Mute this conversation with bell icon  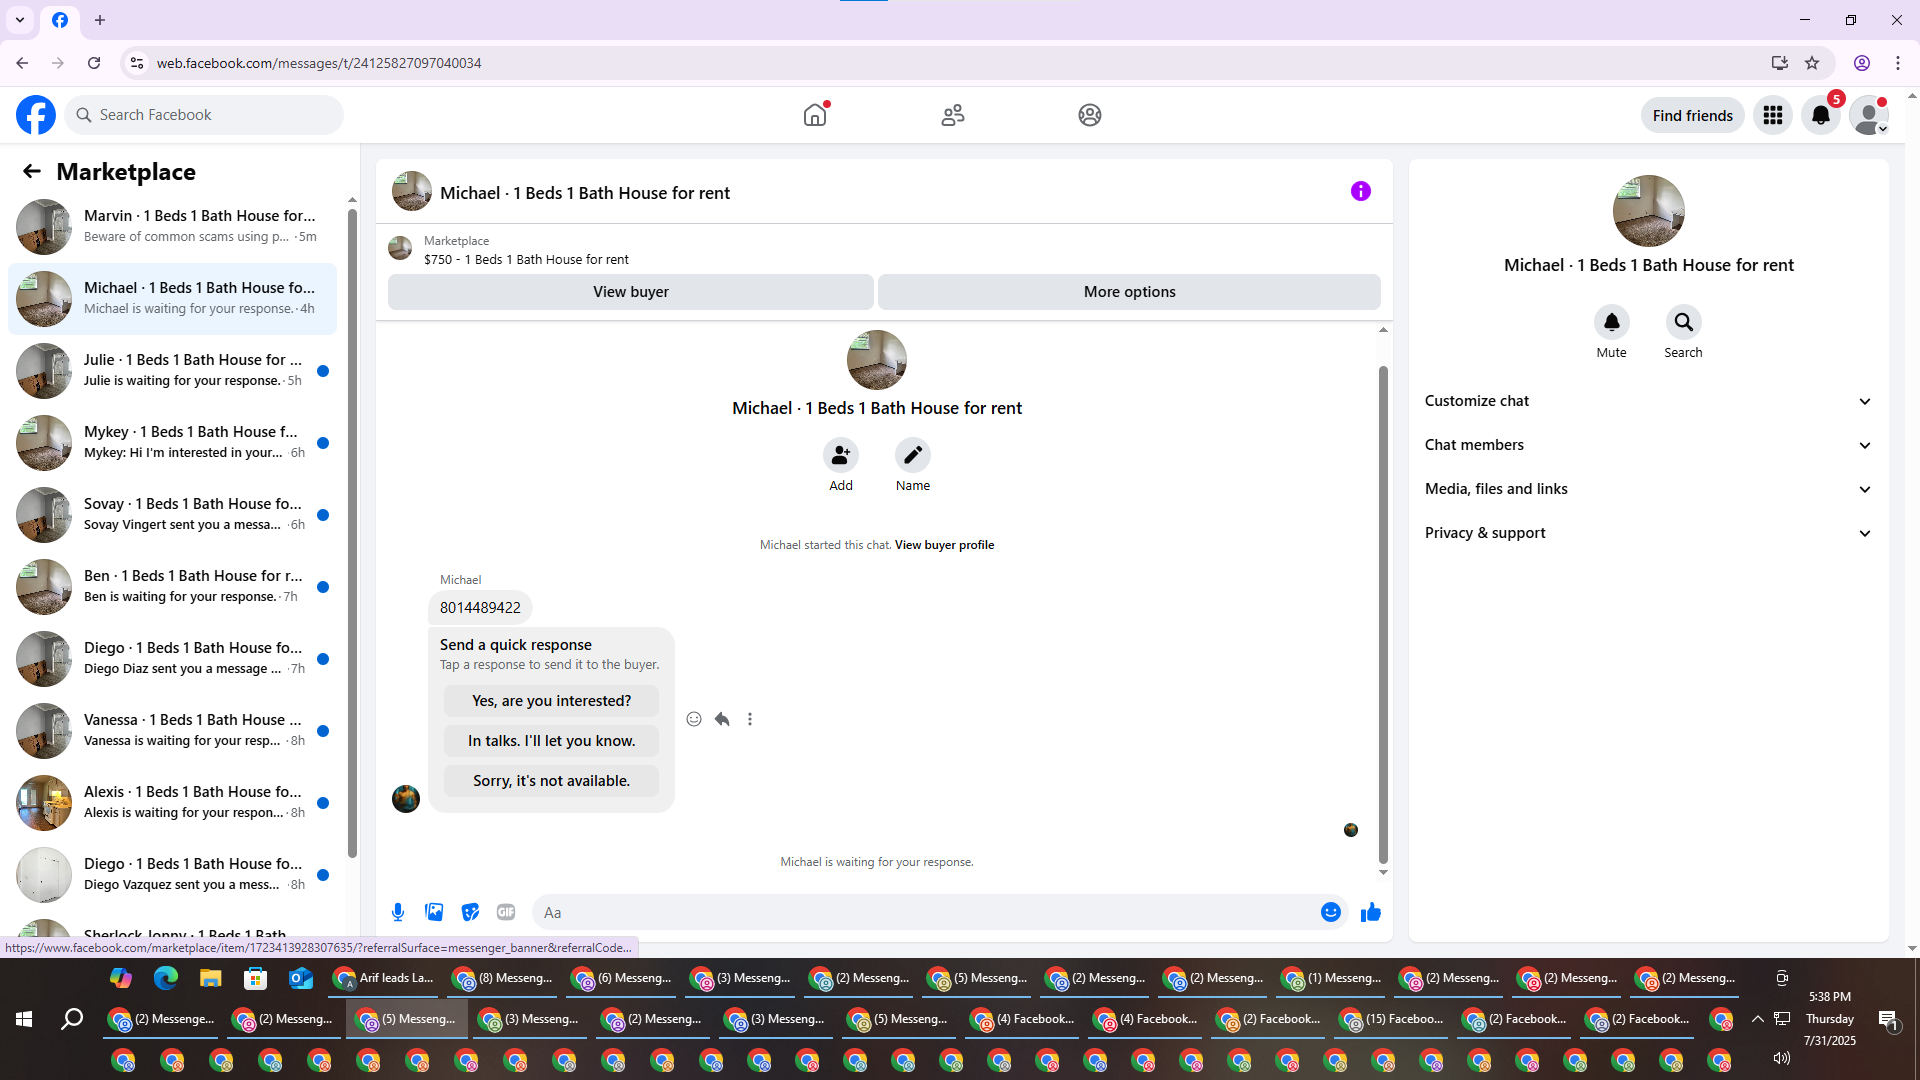tap(1611, 322)
